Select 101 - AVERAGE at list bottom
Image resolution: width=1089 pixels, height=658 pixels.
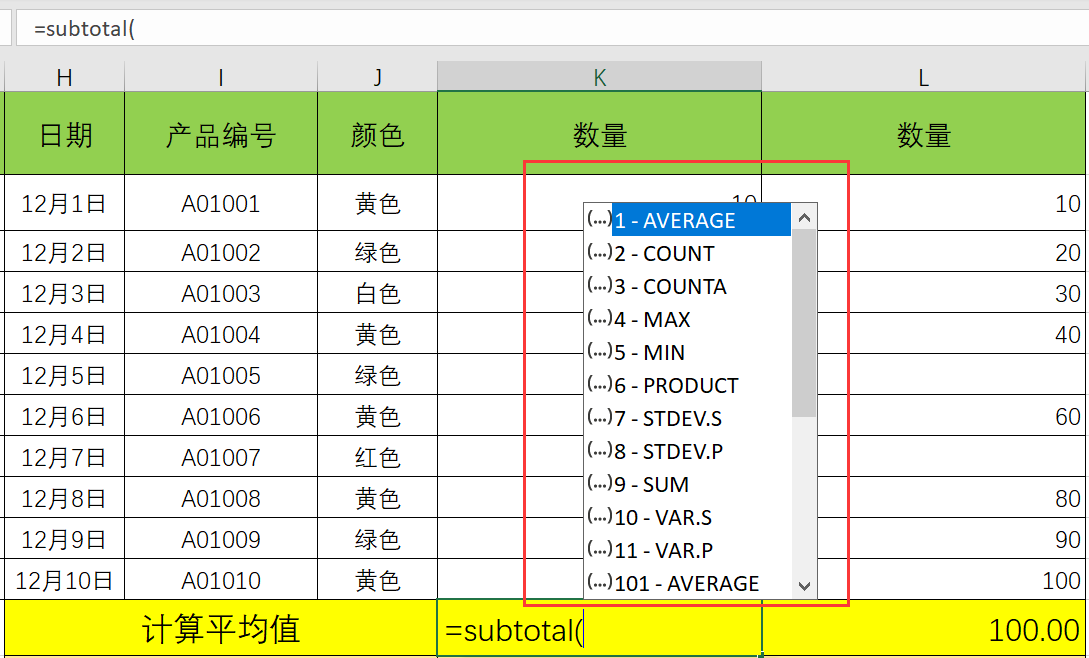[688, 583]
